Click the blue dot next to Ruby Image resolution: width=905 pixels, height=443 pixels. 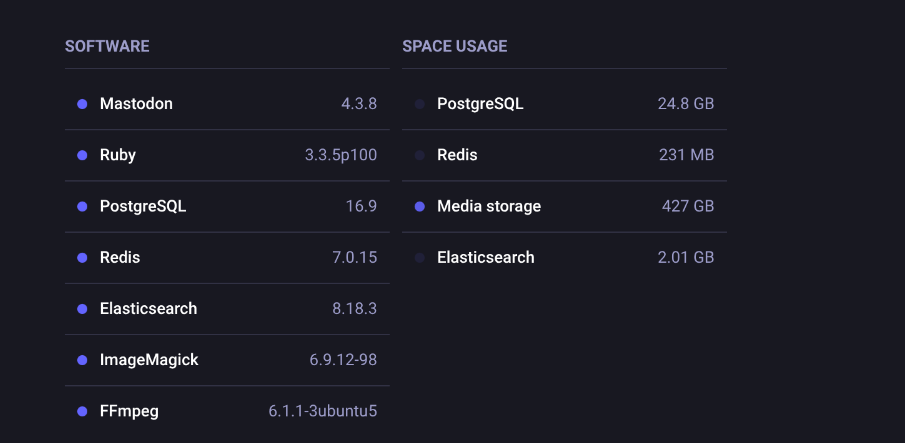(82, 155)
